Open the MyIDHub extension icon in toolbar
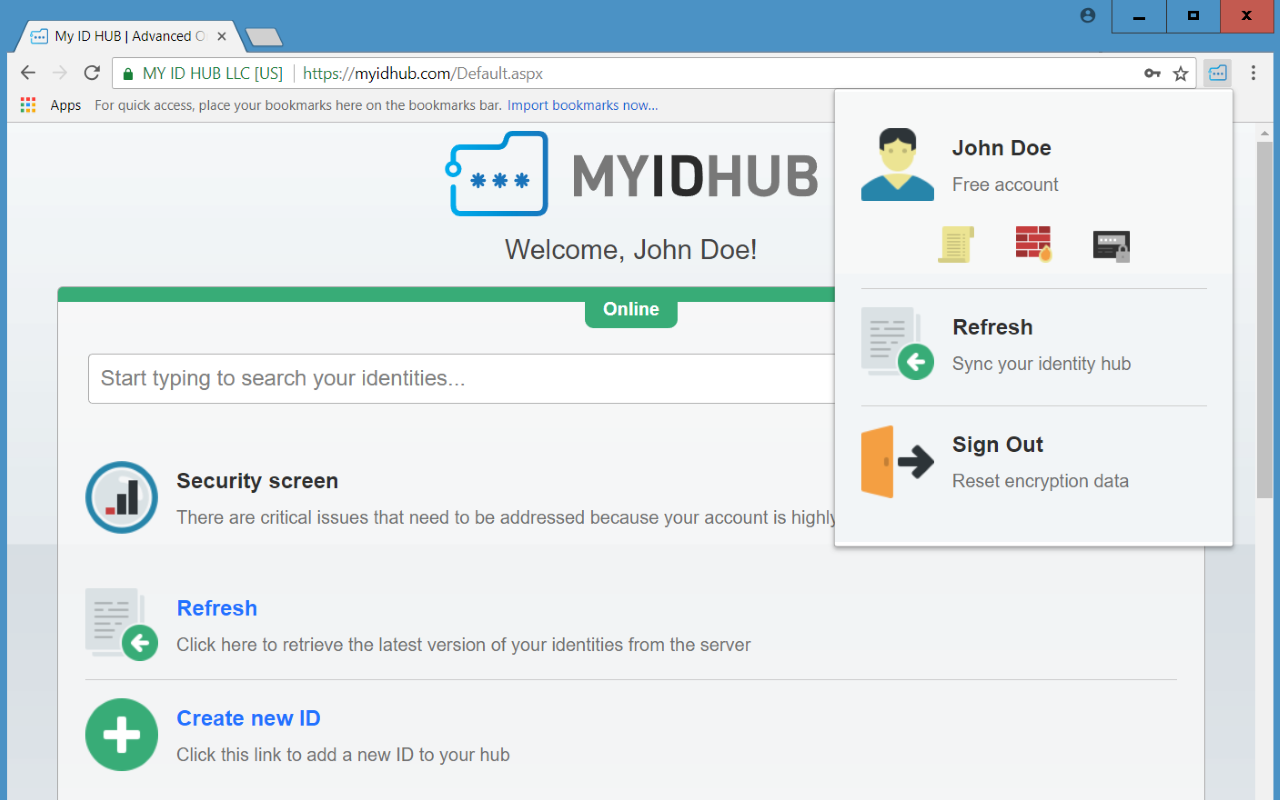This screenshot has width=1280, height=800. (1217, 73)
